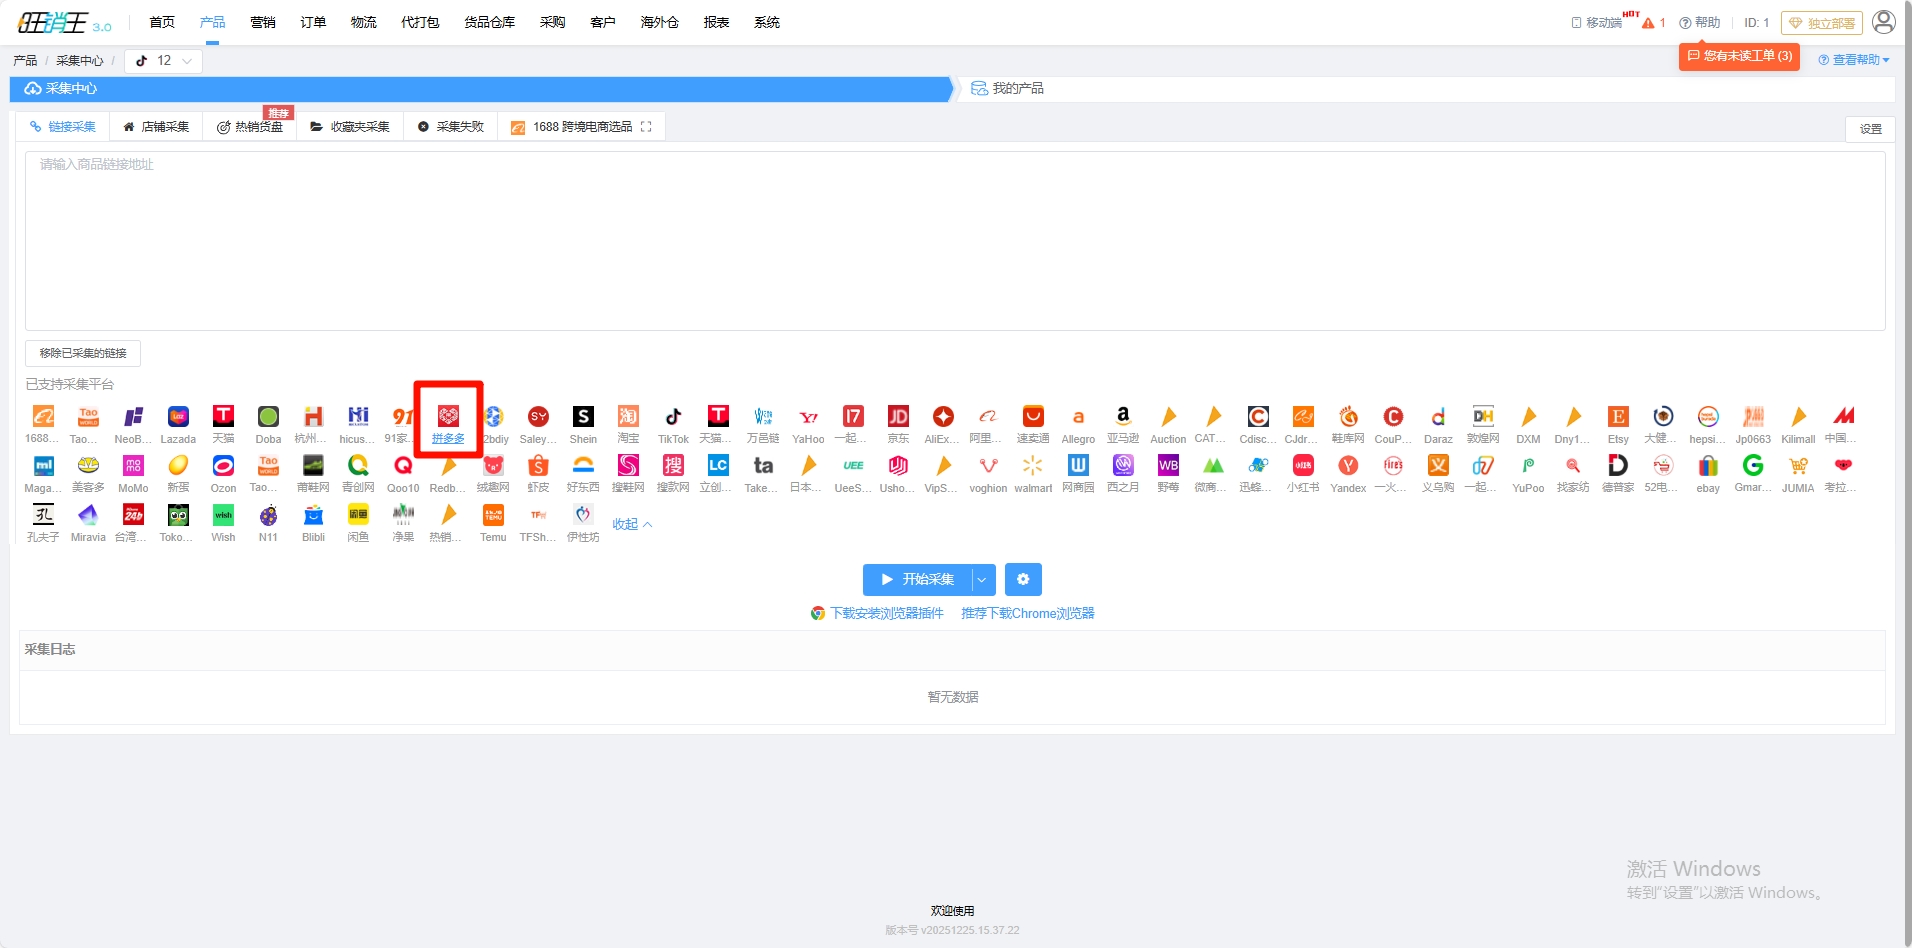Screen dimensions: 1912x948
Task: Open the blue gear collection settings button
Action: (1023, 579)
